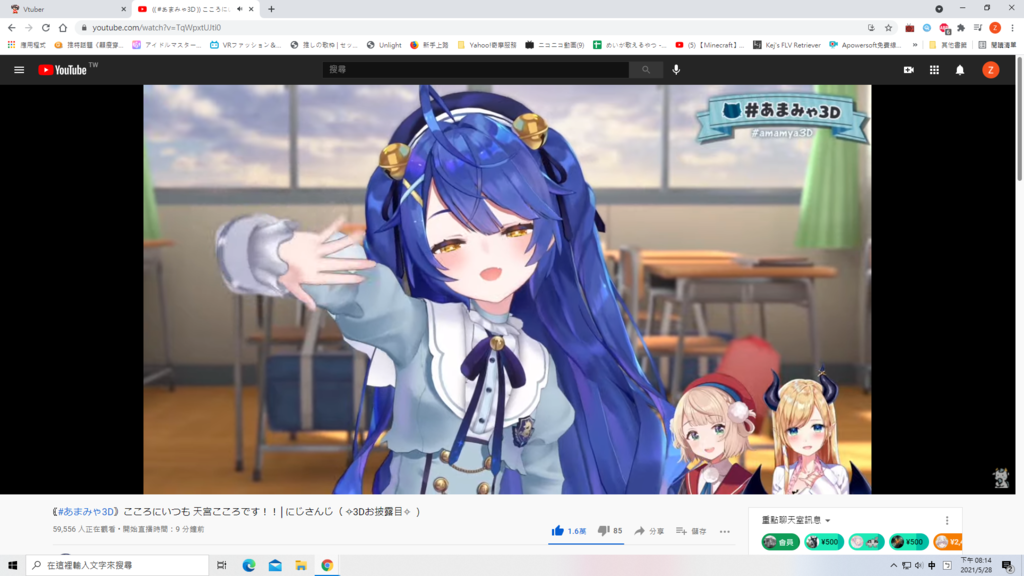
Task: Click the address bar URL
Action: pos(157,27)
